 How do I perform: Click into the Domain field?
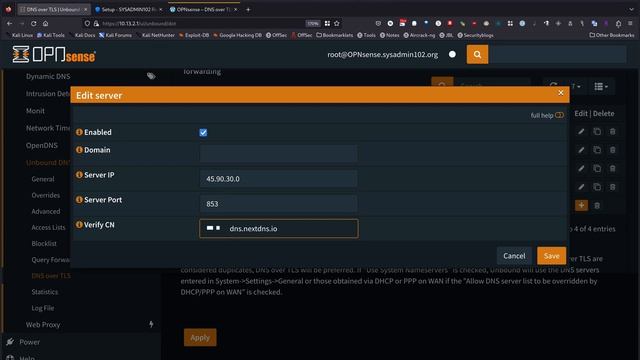[x=278, y=153]
